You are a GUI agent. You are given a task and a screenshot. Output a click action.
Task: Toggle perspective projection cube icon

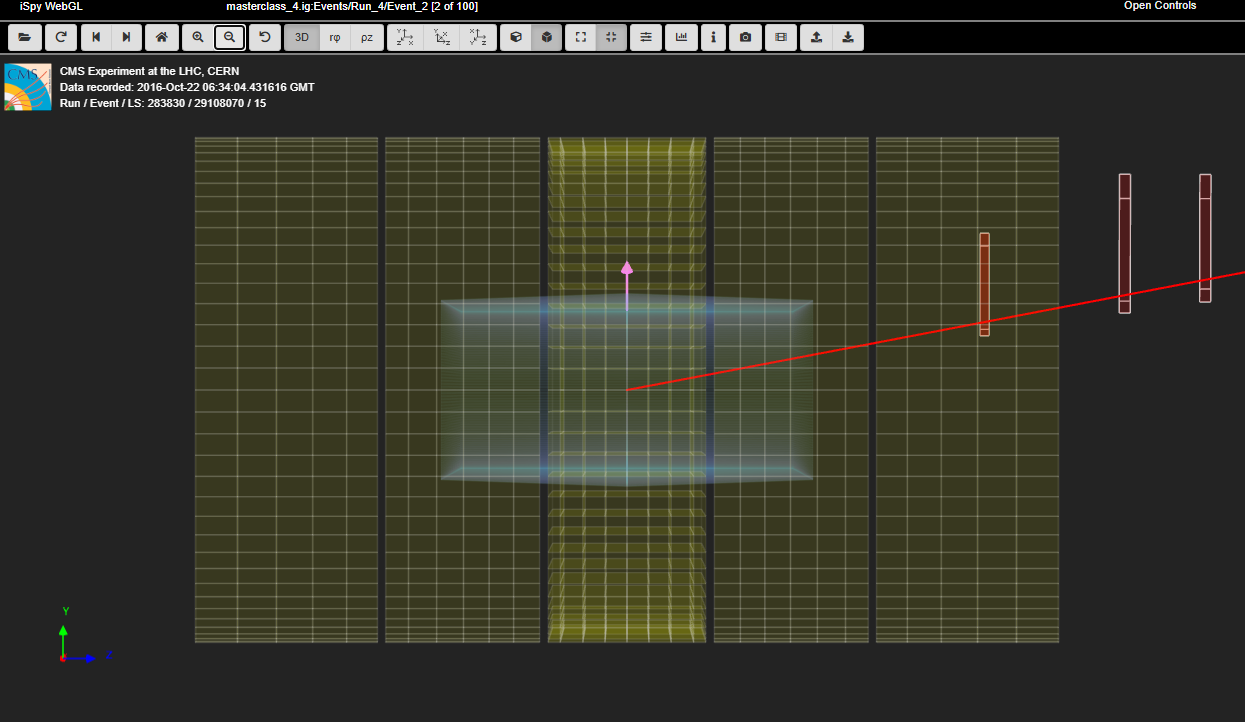coord(516,38)
